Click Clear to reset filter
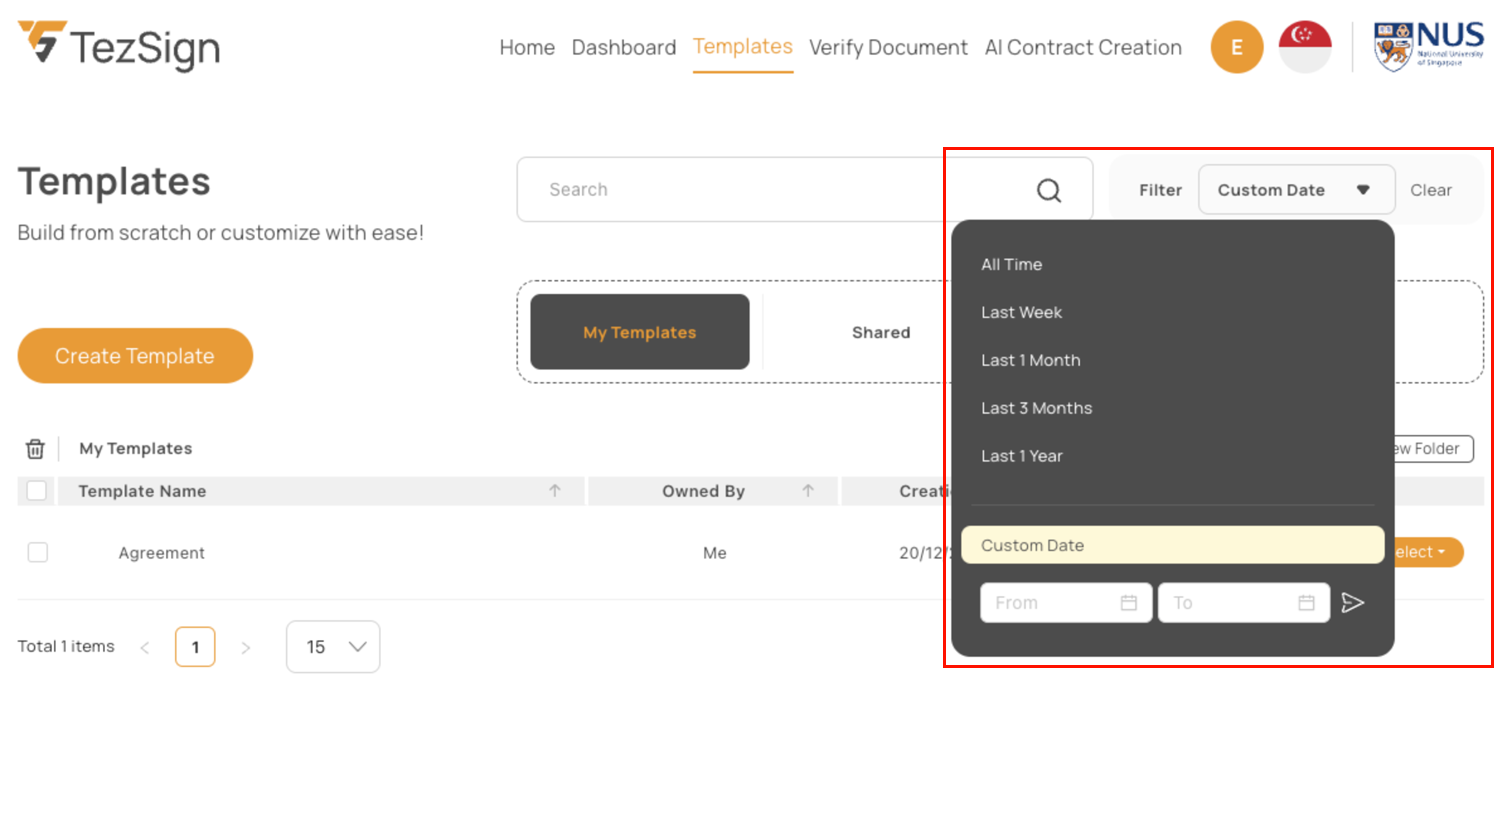Viewport: 1500px width, 837px height. coord(1431,190)
